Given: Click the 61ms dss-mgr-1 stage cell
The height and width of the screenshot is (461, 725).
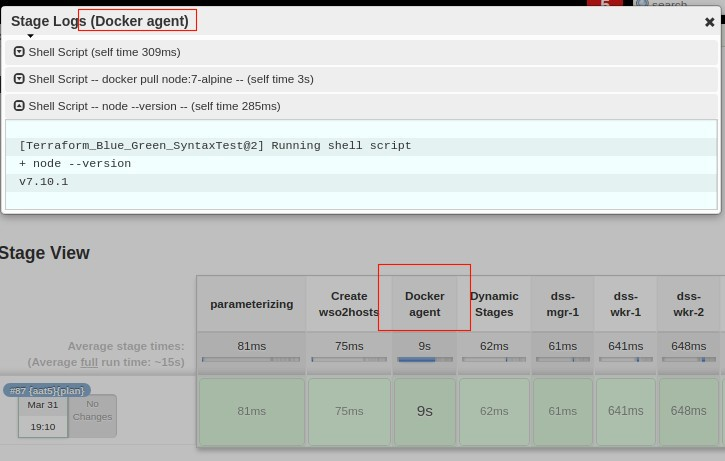Looking at the screenshot, I should (564, 411).
